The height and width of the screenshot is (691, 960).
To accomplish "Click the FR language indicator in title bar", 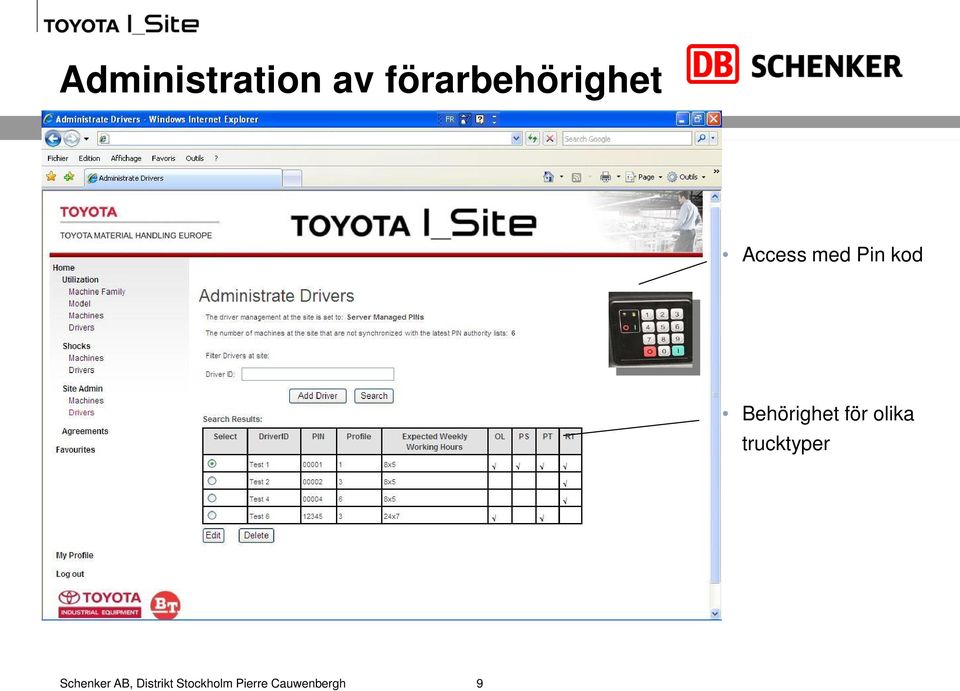I will (450, 119).
